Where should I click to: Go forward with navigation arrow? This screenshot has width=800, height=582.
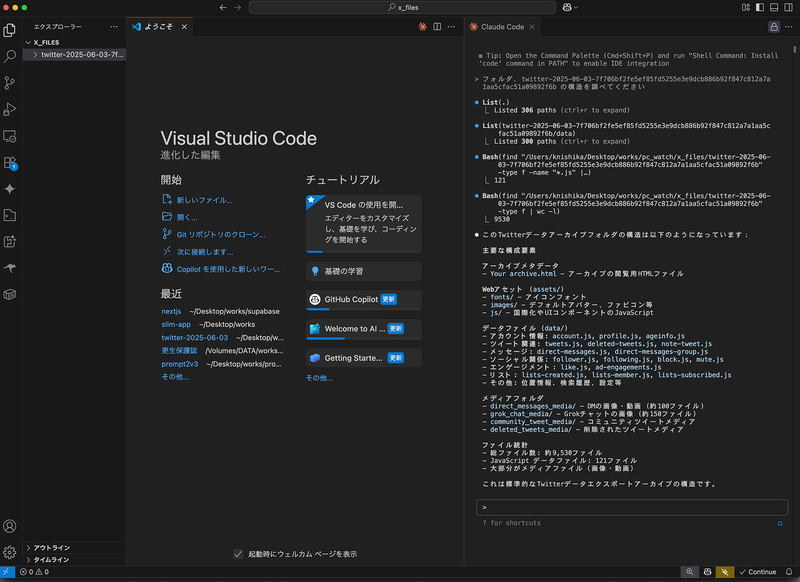(237, 8)
